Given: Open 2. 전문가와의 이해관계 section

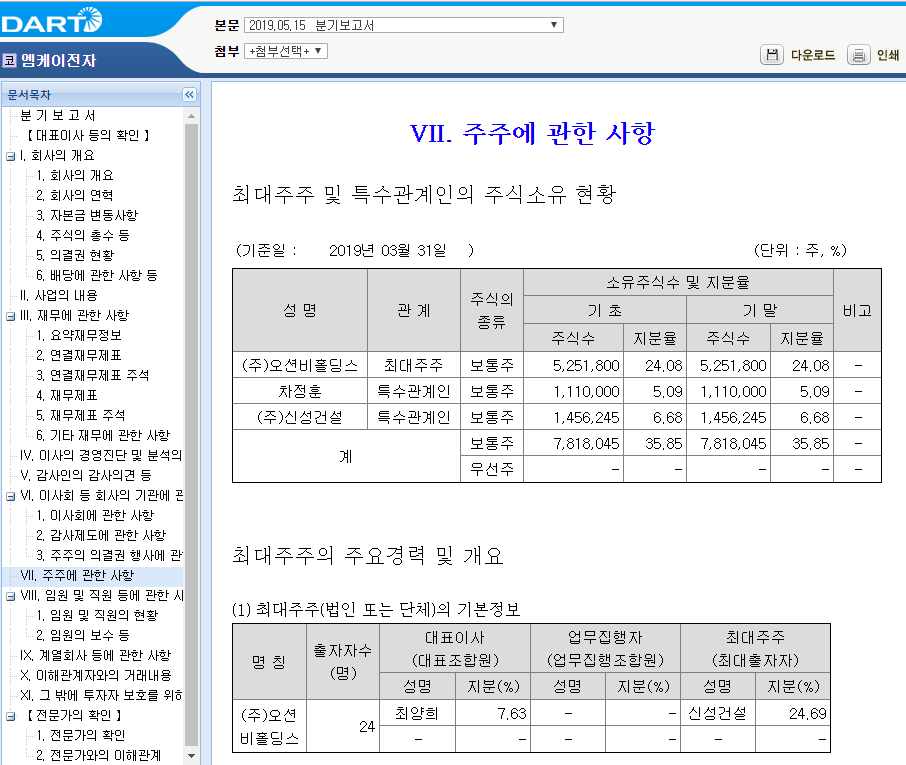Looking at the screenshot, I should pos(98,755).
